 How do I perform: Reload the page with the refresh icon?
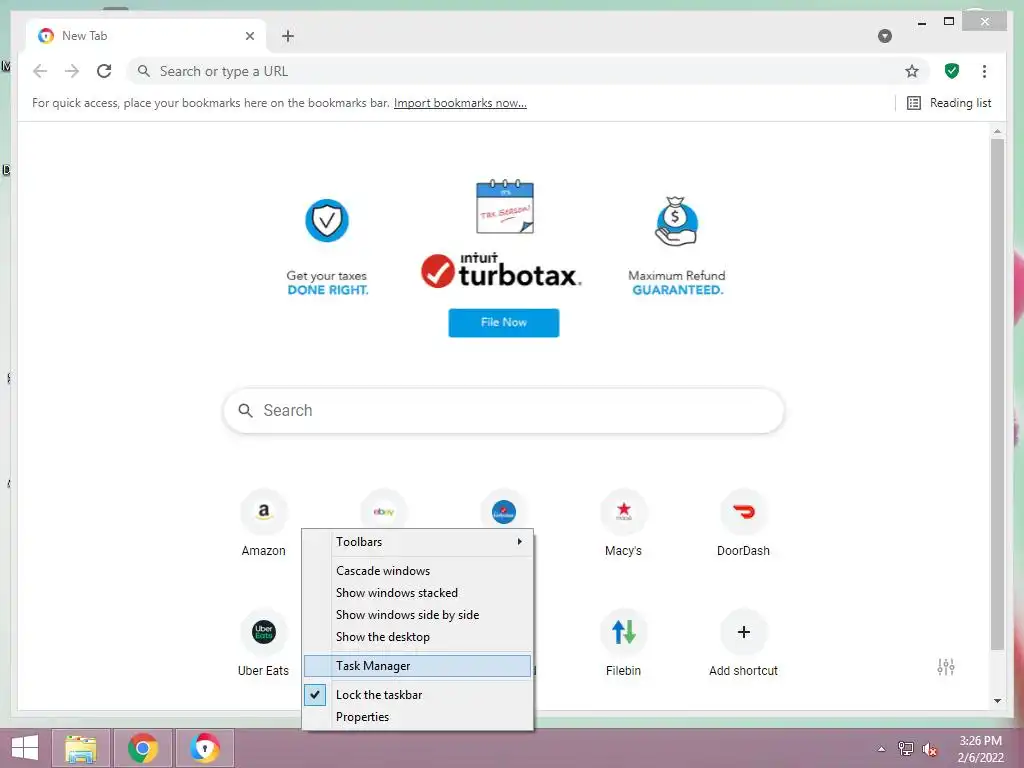pyautogui.click(x=104, y=71)
